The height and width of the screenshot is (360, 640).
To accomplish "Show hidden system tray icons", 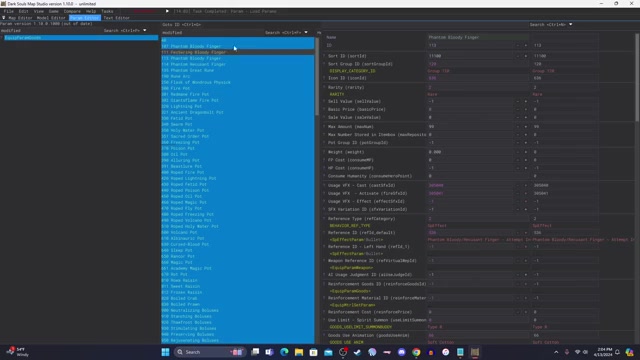I will click(556, 352).
